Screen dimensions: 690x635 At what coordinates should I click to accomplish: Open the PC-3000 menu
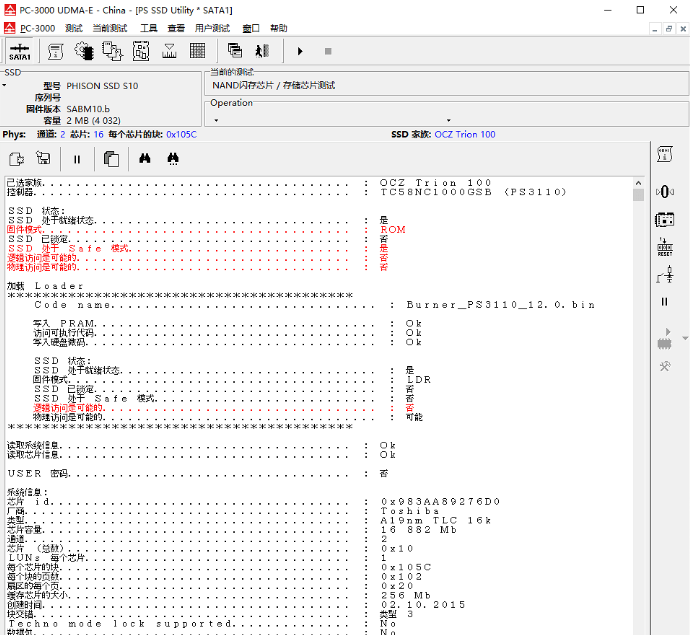37,28
